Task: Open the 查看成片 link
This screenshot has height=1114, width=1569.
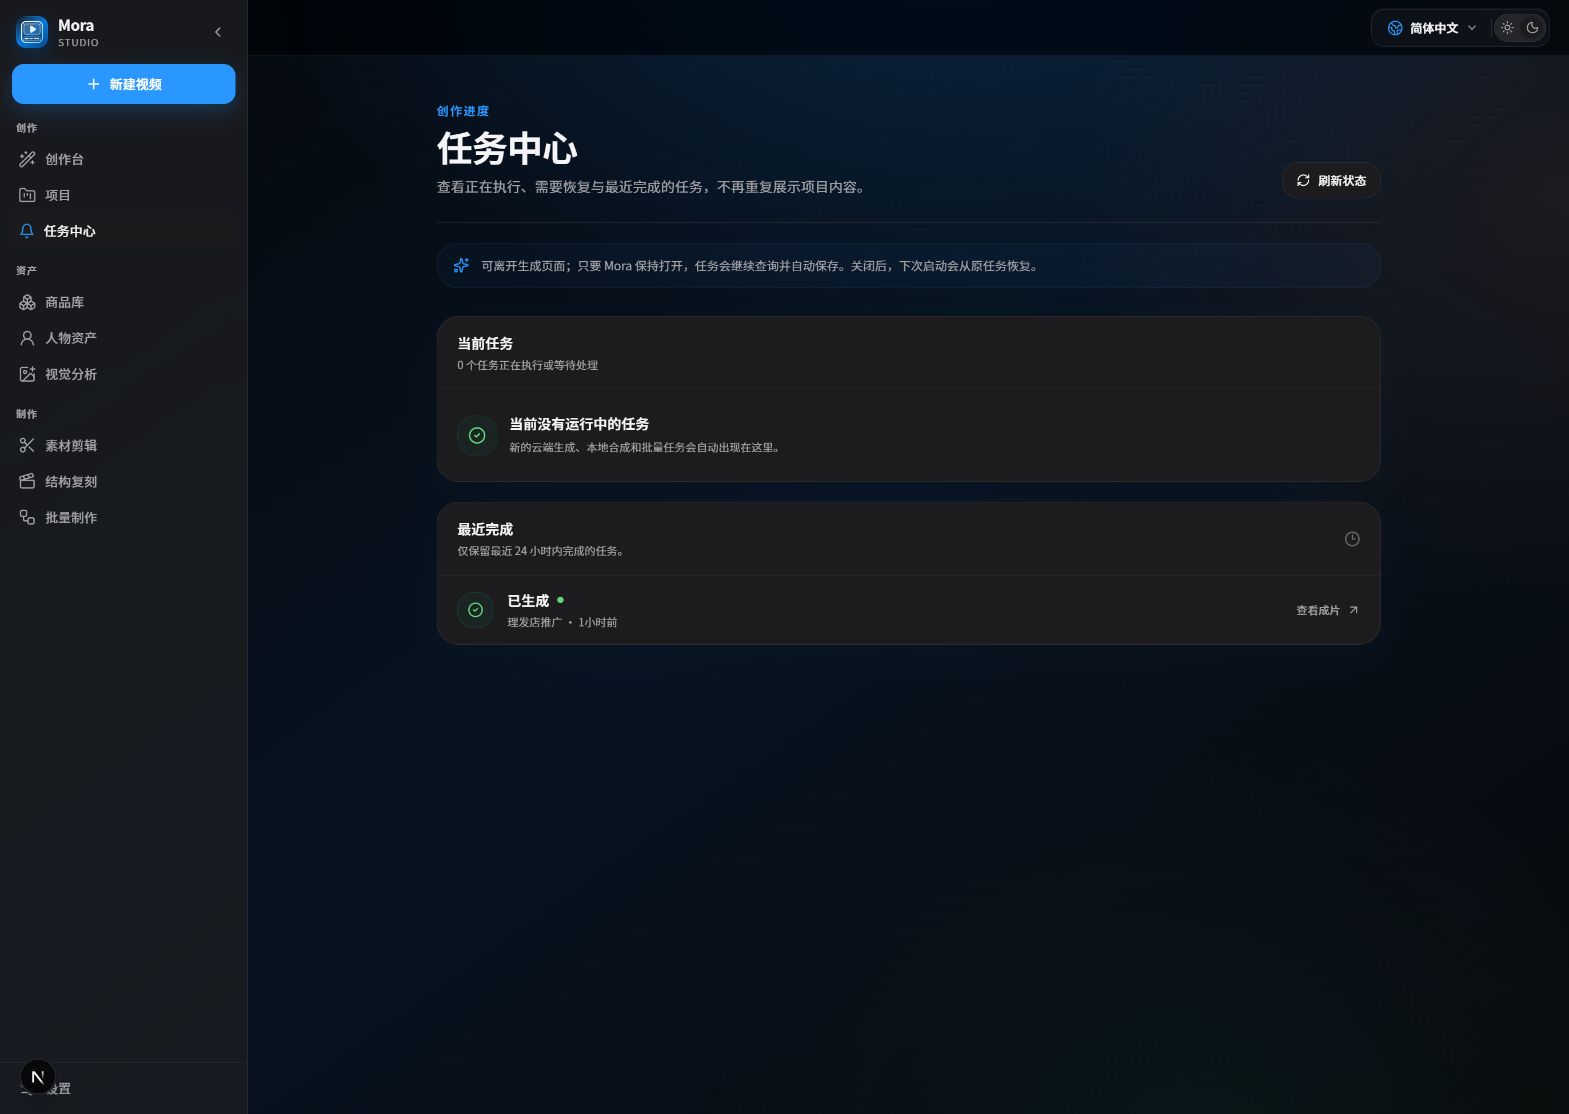Action: tap(1327, 610)
